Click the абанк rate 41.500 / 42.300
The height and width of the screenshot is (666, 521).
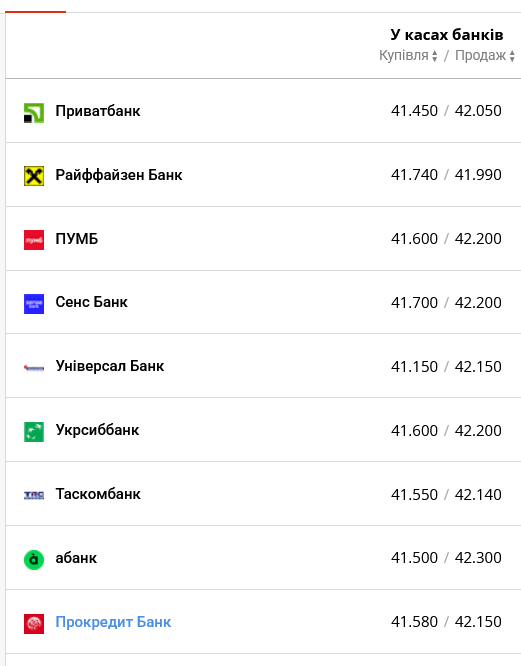point(446,557)
